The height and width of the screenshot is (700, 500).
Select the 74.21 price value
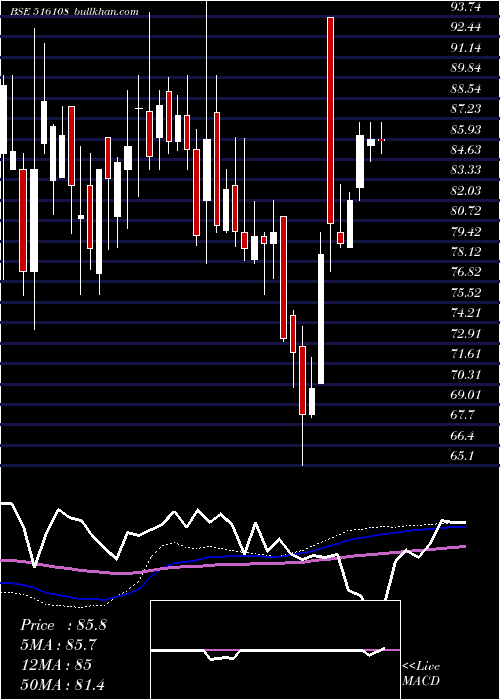pyautogui.click(x=466, y=313)
